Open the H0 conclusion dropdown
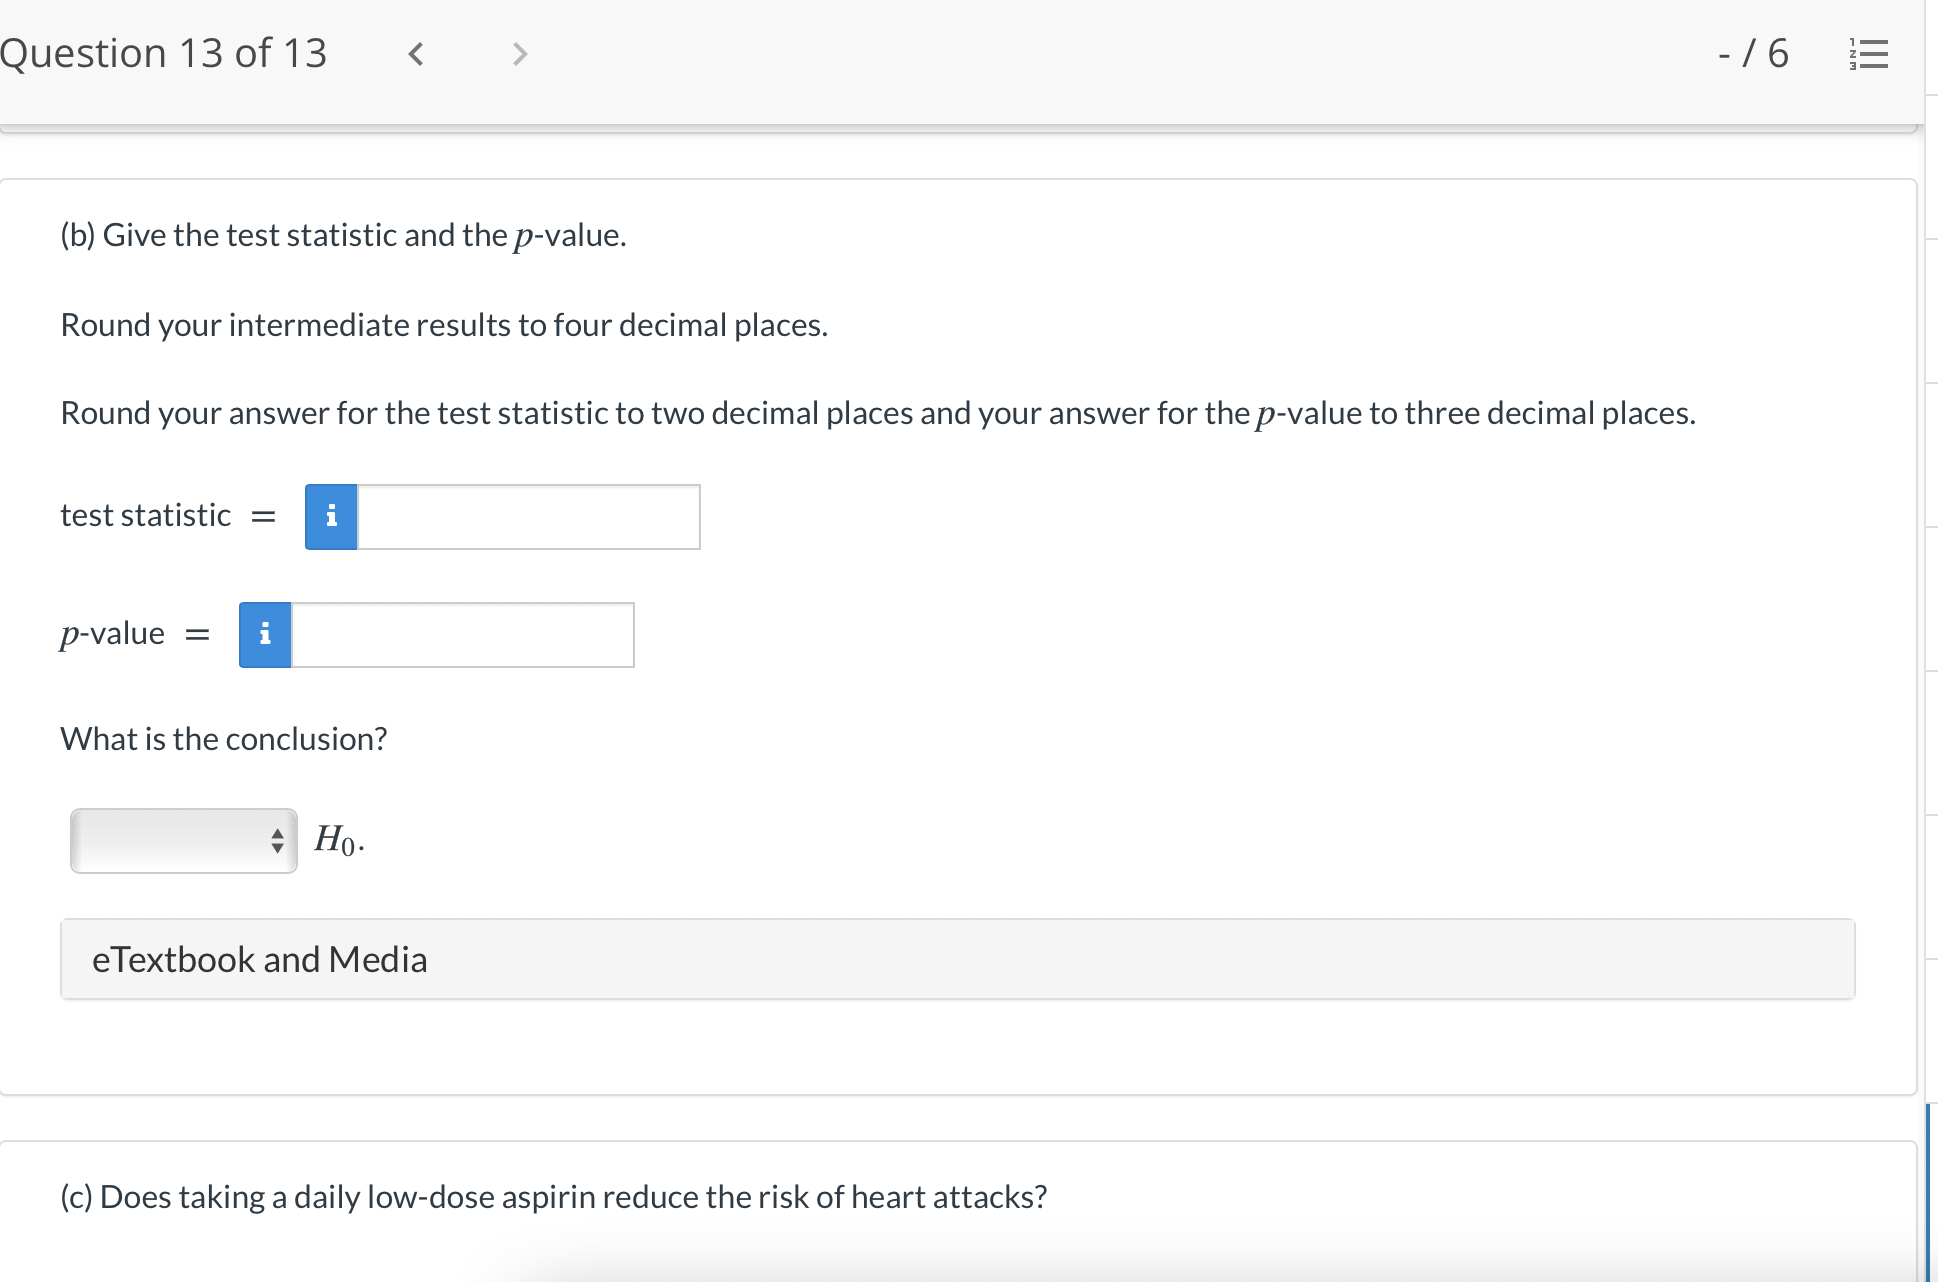Image resolution: width=1938 pixels, height=1282 pixels. coord(184,841)
